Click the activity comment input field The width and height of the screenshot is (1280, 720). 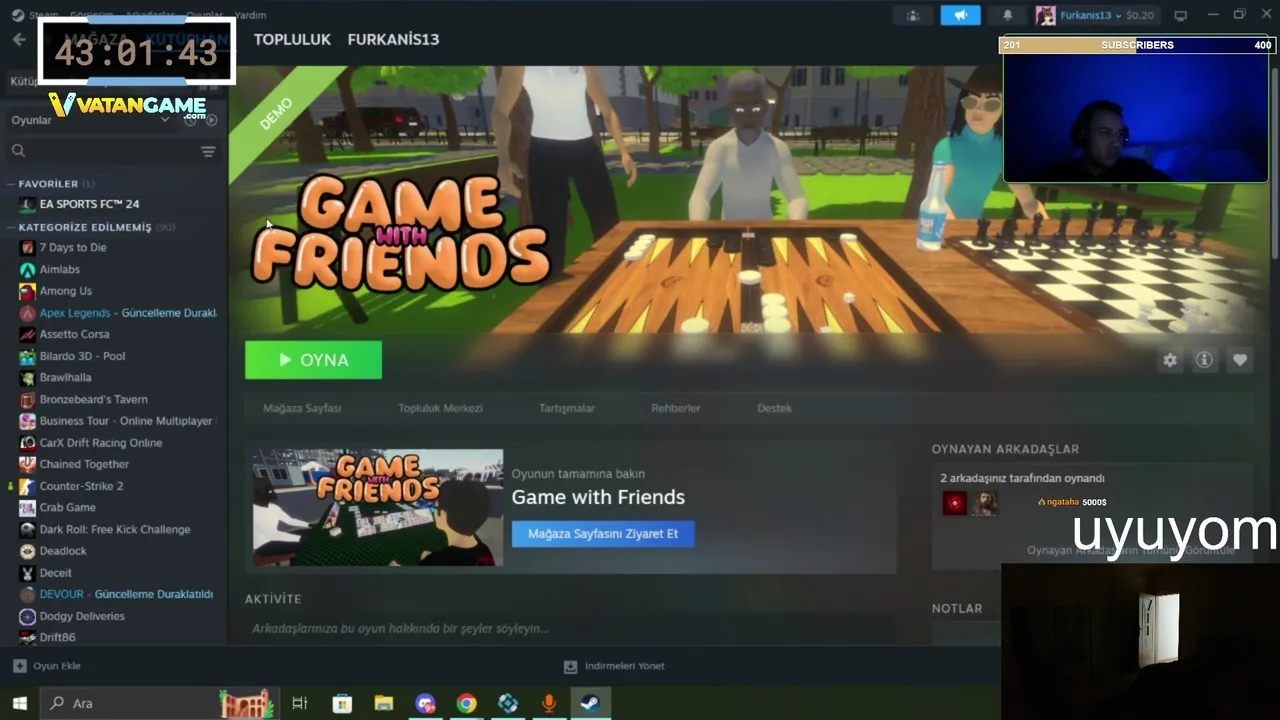point(570,629)
